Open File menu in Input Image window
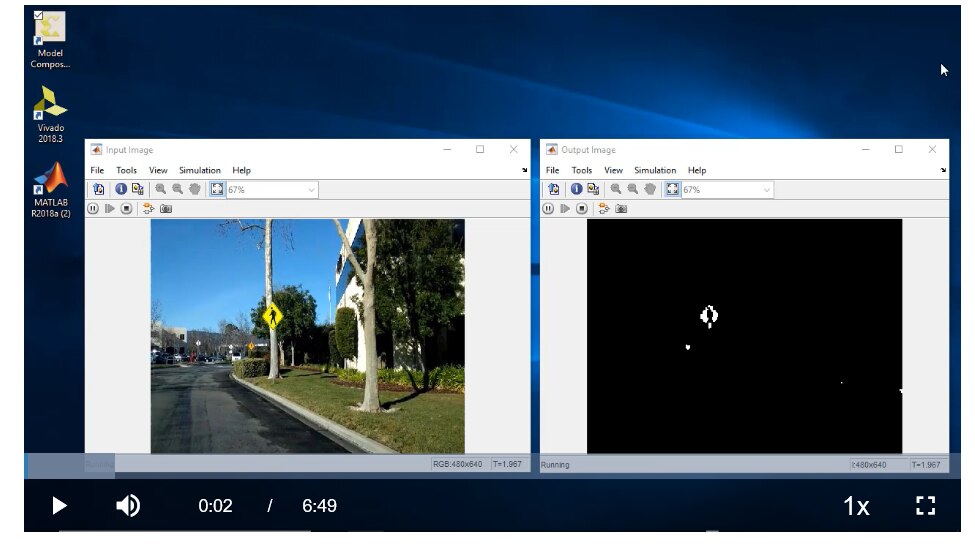The height and width of the screenshot is (557, 975). pyautogui.click(x=97, y=170)
